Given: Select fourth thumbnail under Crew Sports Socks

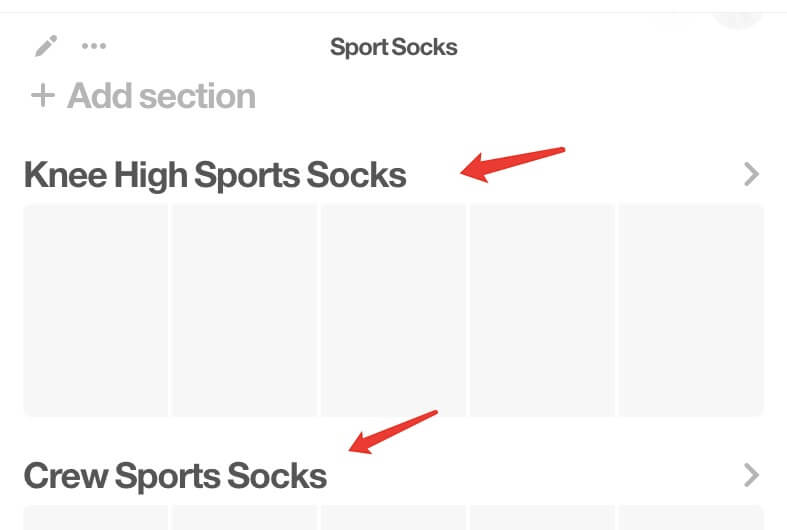Looking at the screenshot, I should pyautogui.click(x=542, y=518).
